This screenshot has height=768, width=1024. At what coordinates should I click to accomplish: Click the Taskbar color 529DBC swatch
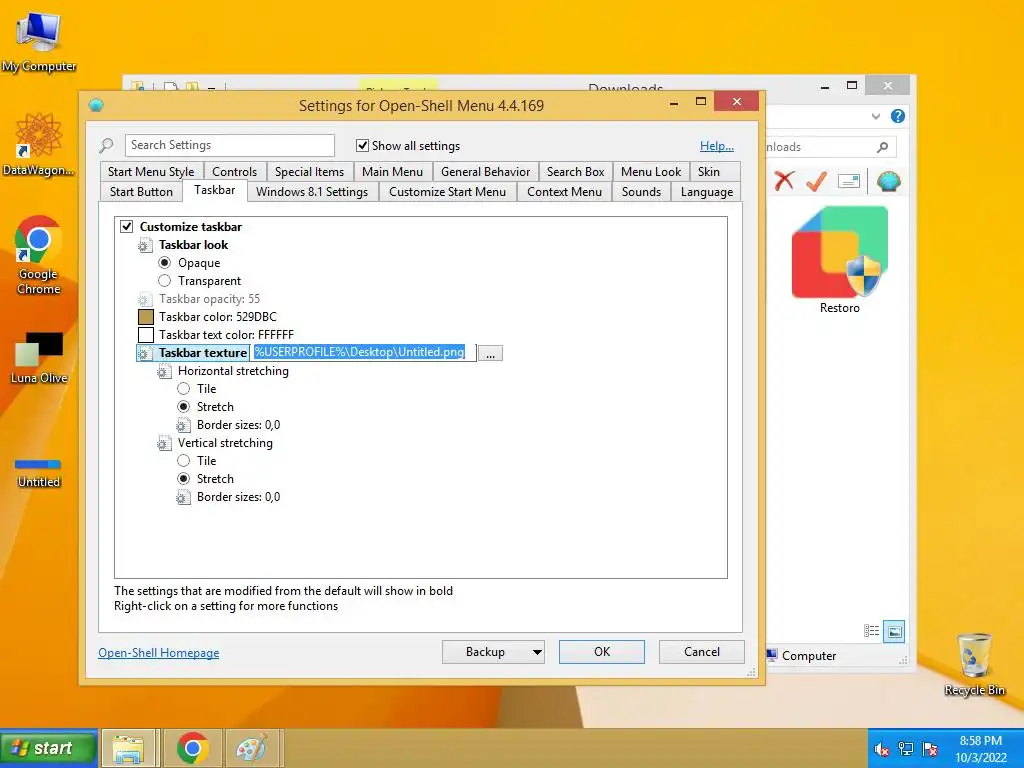coord(146,317)
